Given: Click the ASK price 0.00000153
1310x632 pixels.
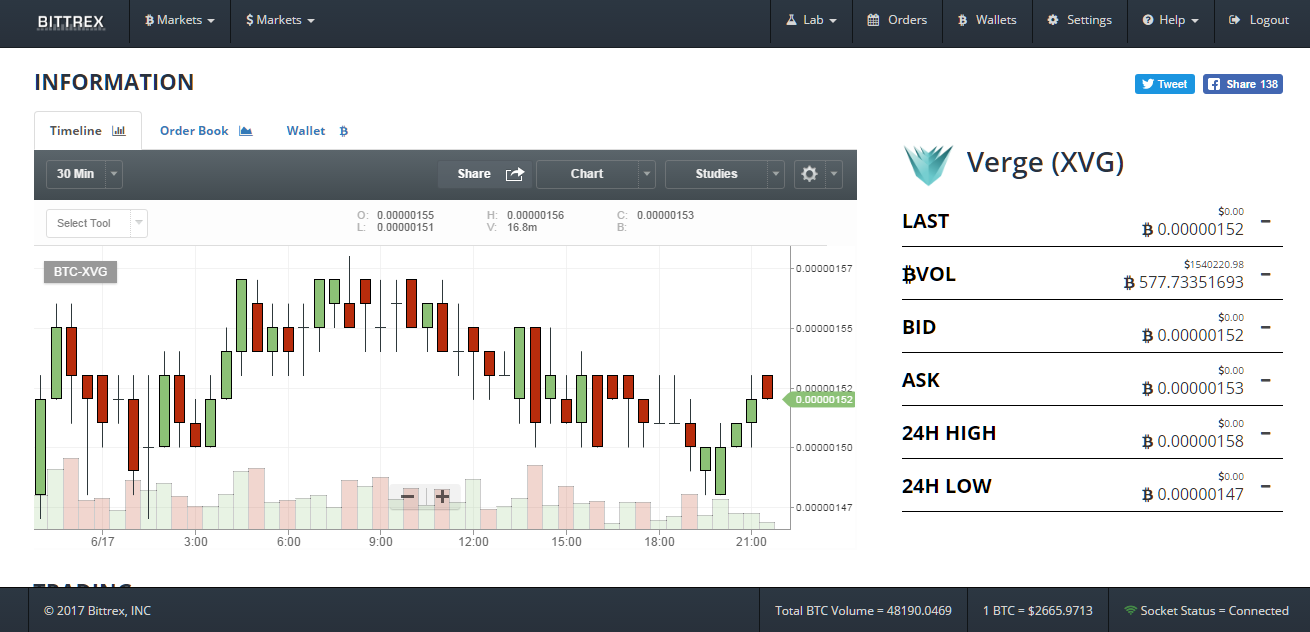Looking at the screenshot, I should click(1193, 389).
